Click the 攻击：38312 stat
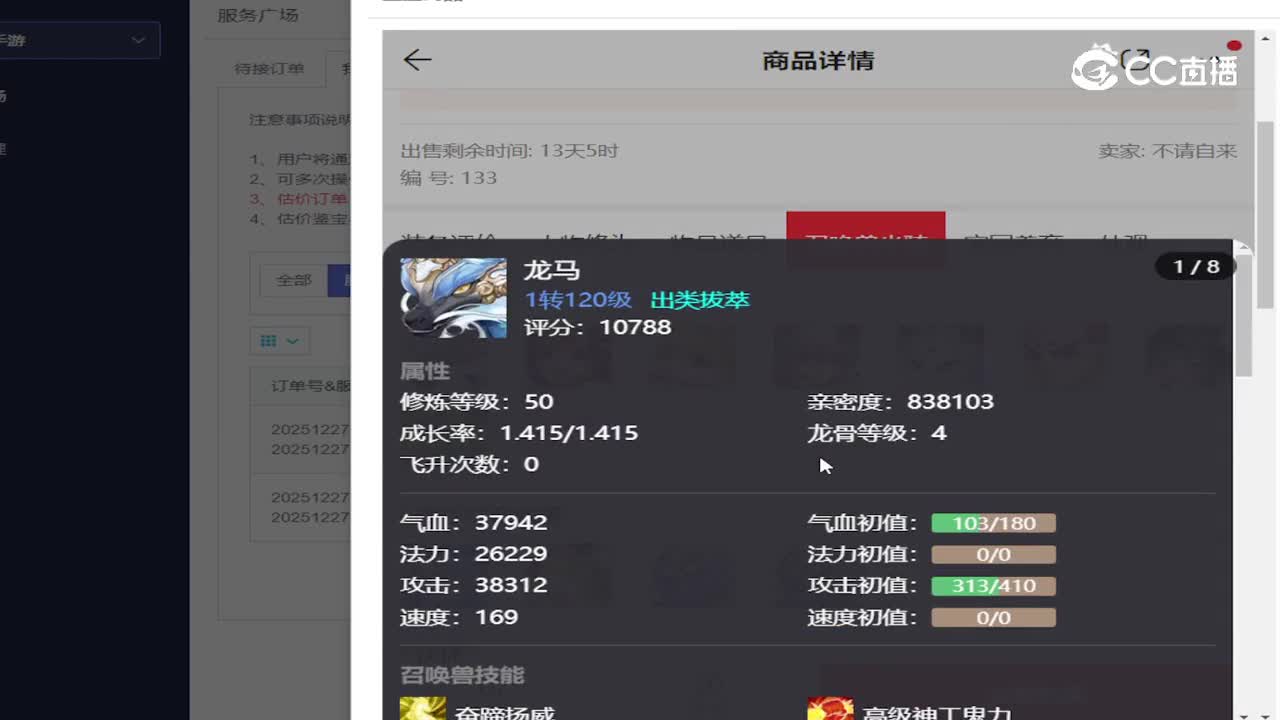Image resolution: width=1280 pixels, height=720 pixels. pyautogui.click(x=474, y=585)
